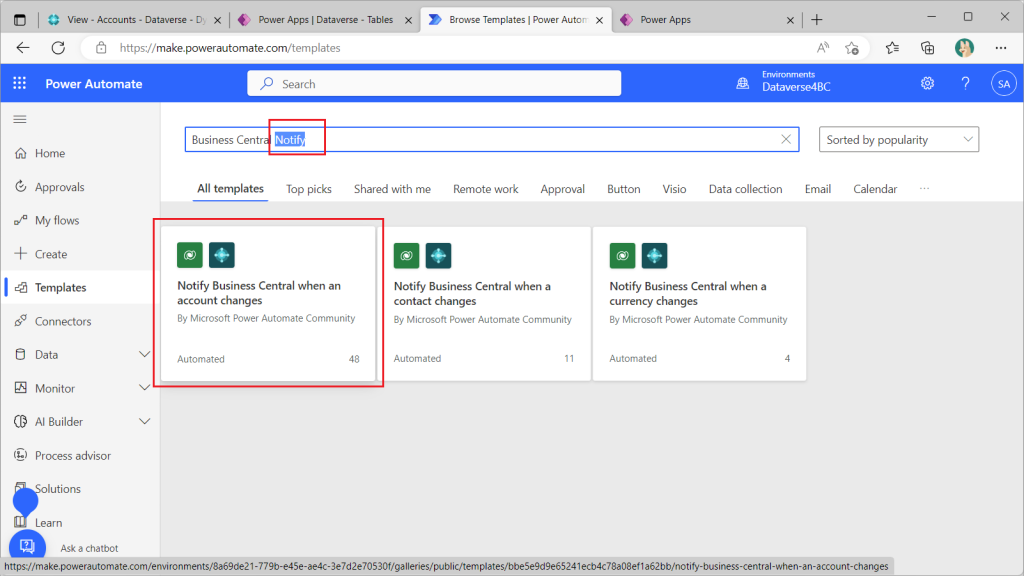Screen dimensions: 1024x576
Task: Go to Home in the sidebar
Action: point(80,153)
